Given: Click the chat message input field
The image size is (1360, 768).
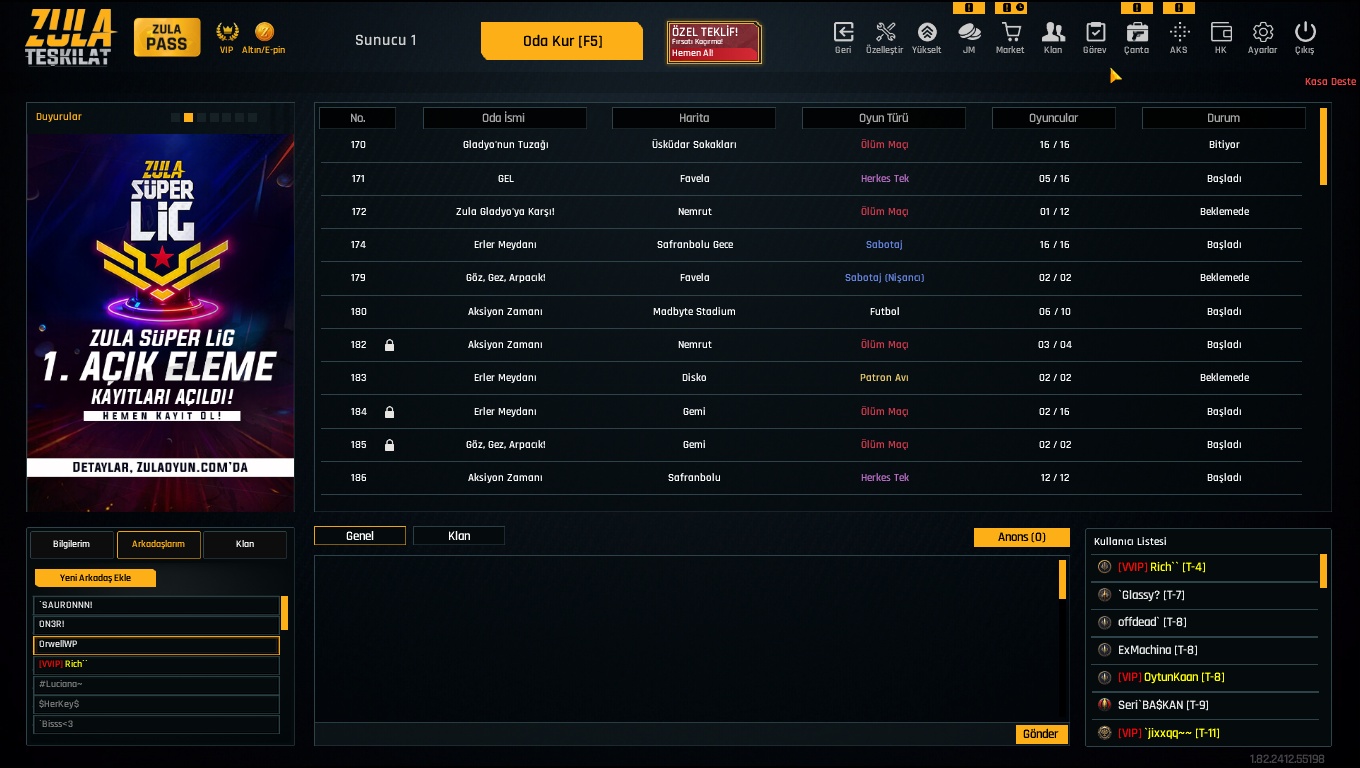Looking at the screenshot, I should pyautogui.click(x=664, y=734).
